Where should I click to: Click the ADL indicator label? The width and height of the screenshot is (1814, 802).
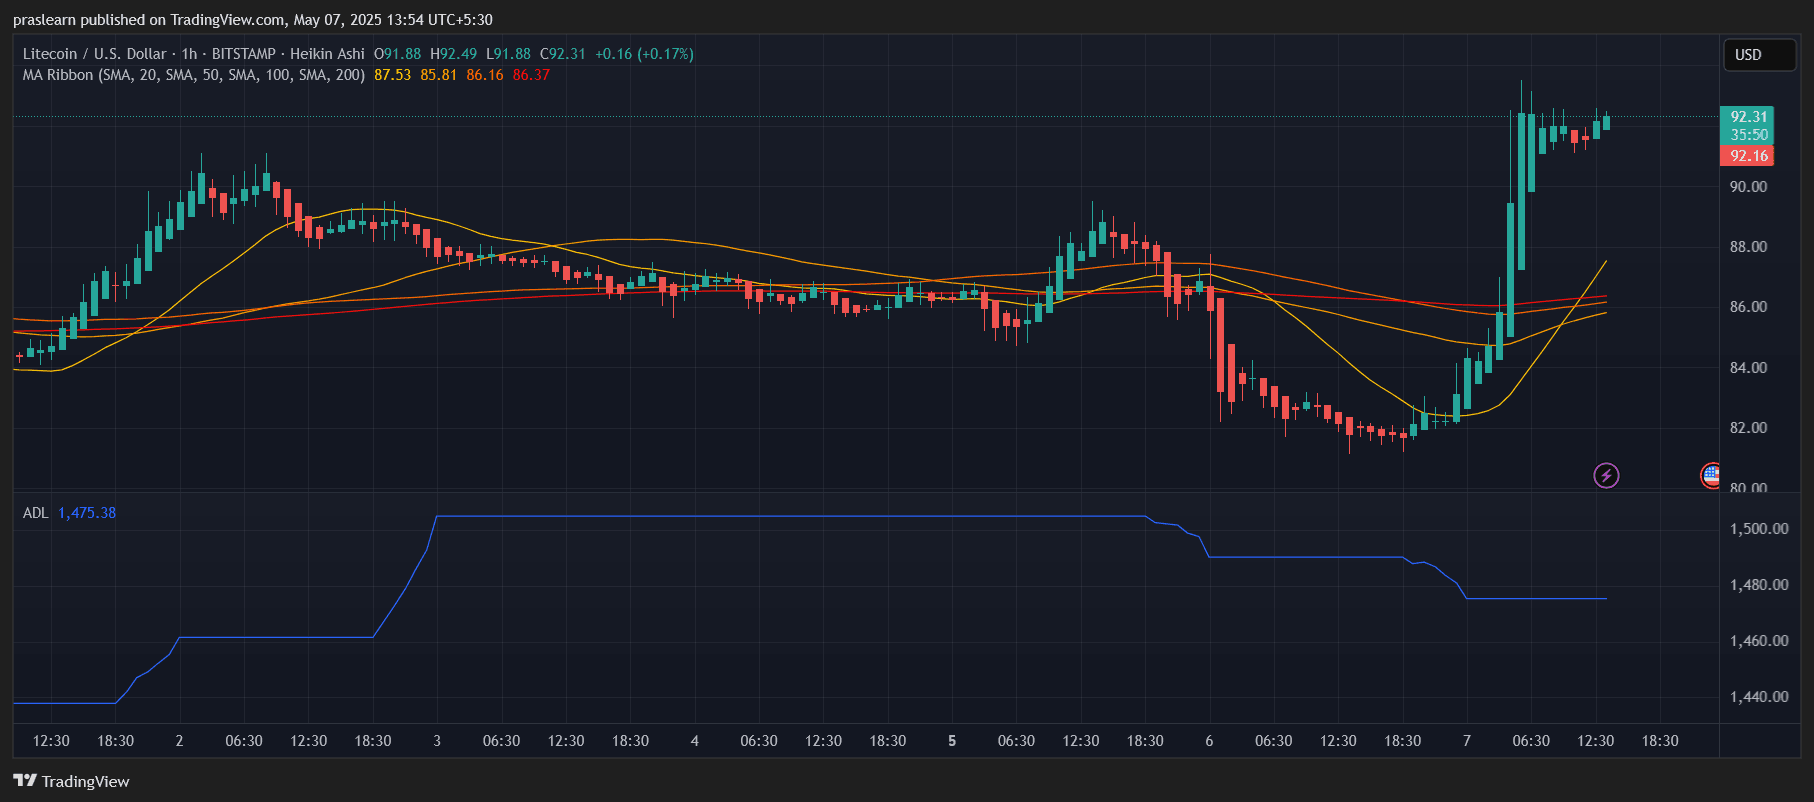pos(35,513)
